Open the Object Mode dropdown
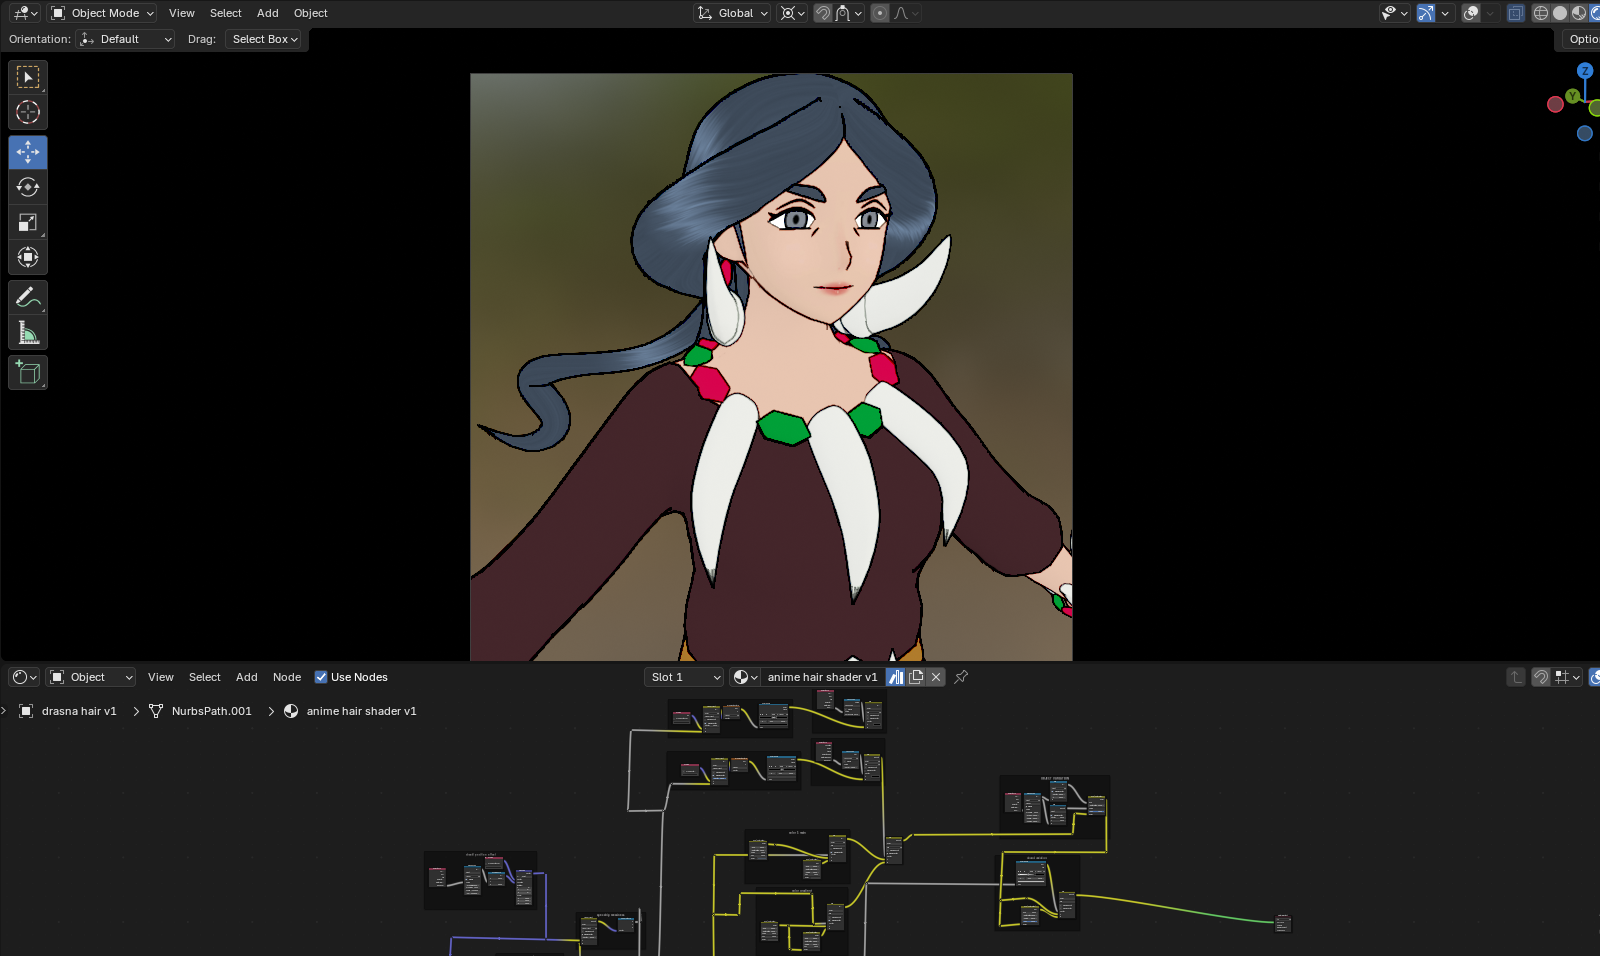The height and width of the screenshot is (956, 1600). coord(103,13)
